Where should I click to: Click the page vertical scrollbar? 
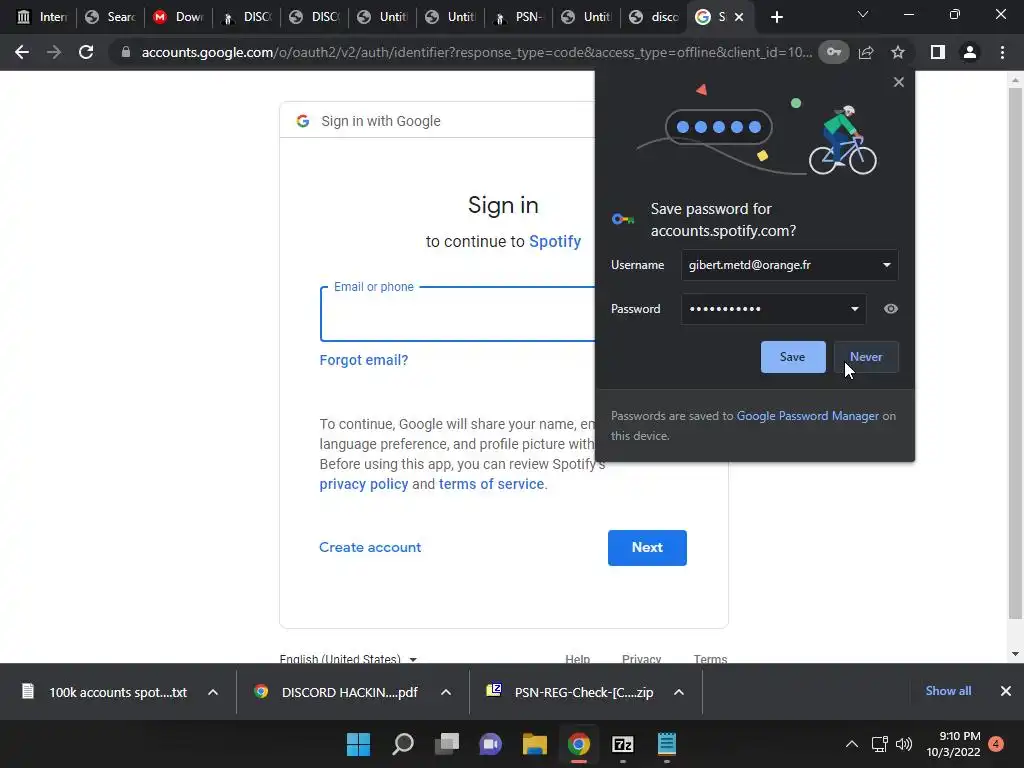click(x=1015, y=353)
